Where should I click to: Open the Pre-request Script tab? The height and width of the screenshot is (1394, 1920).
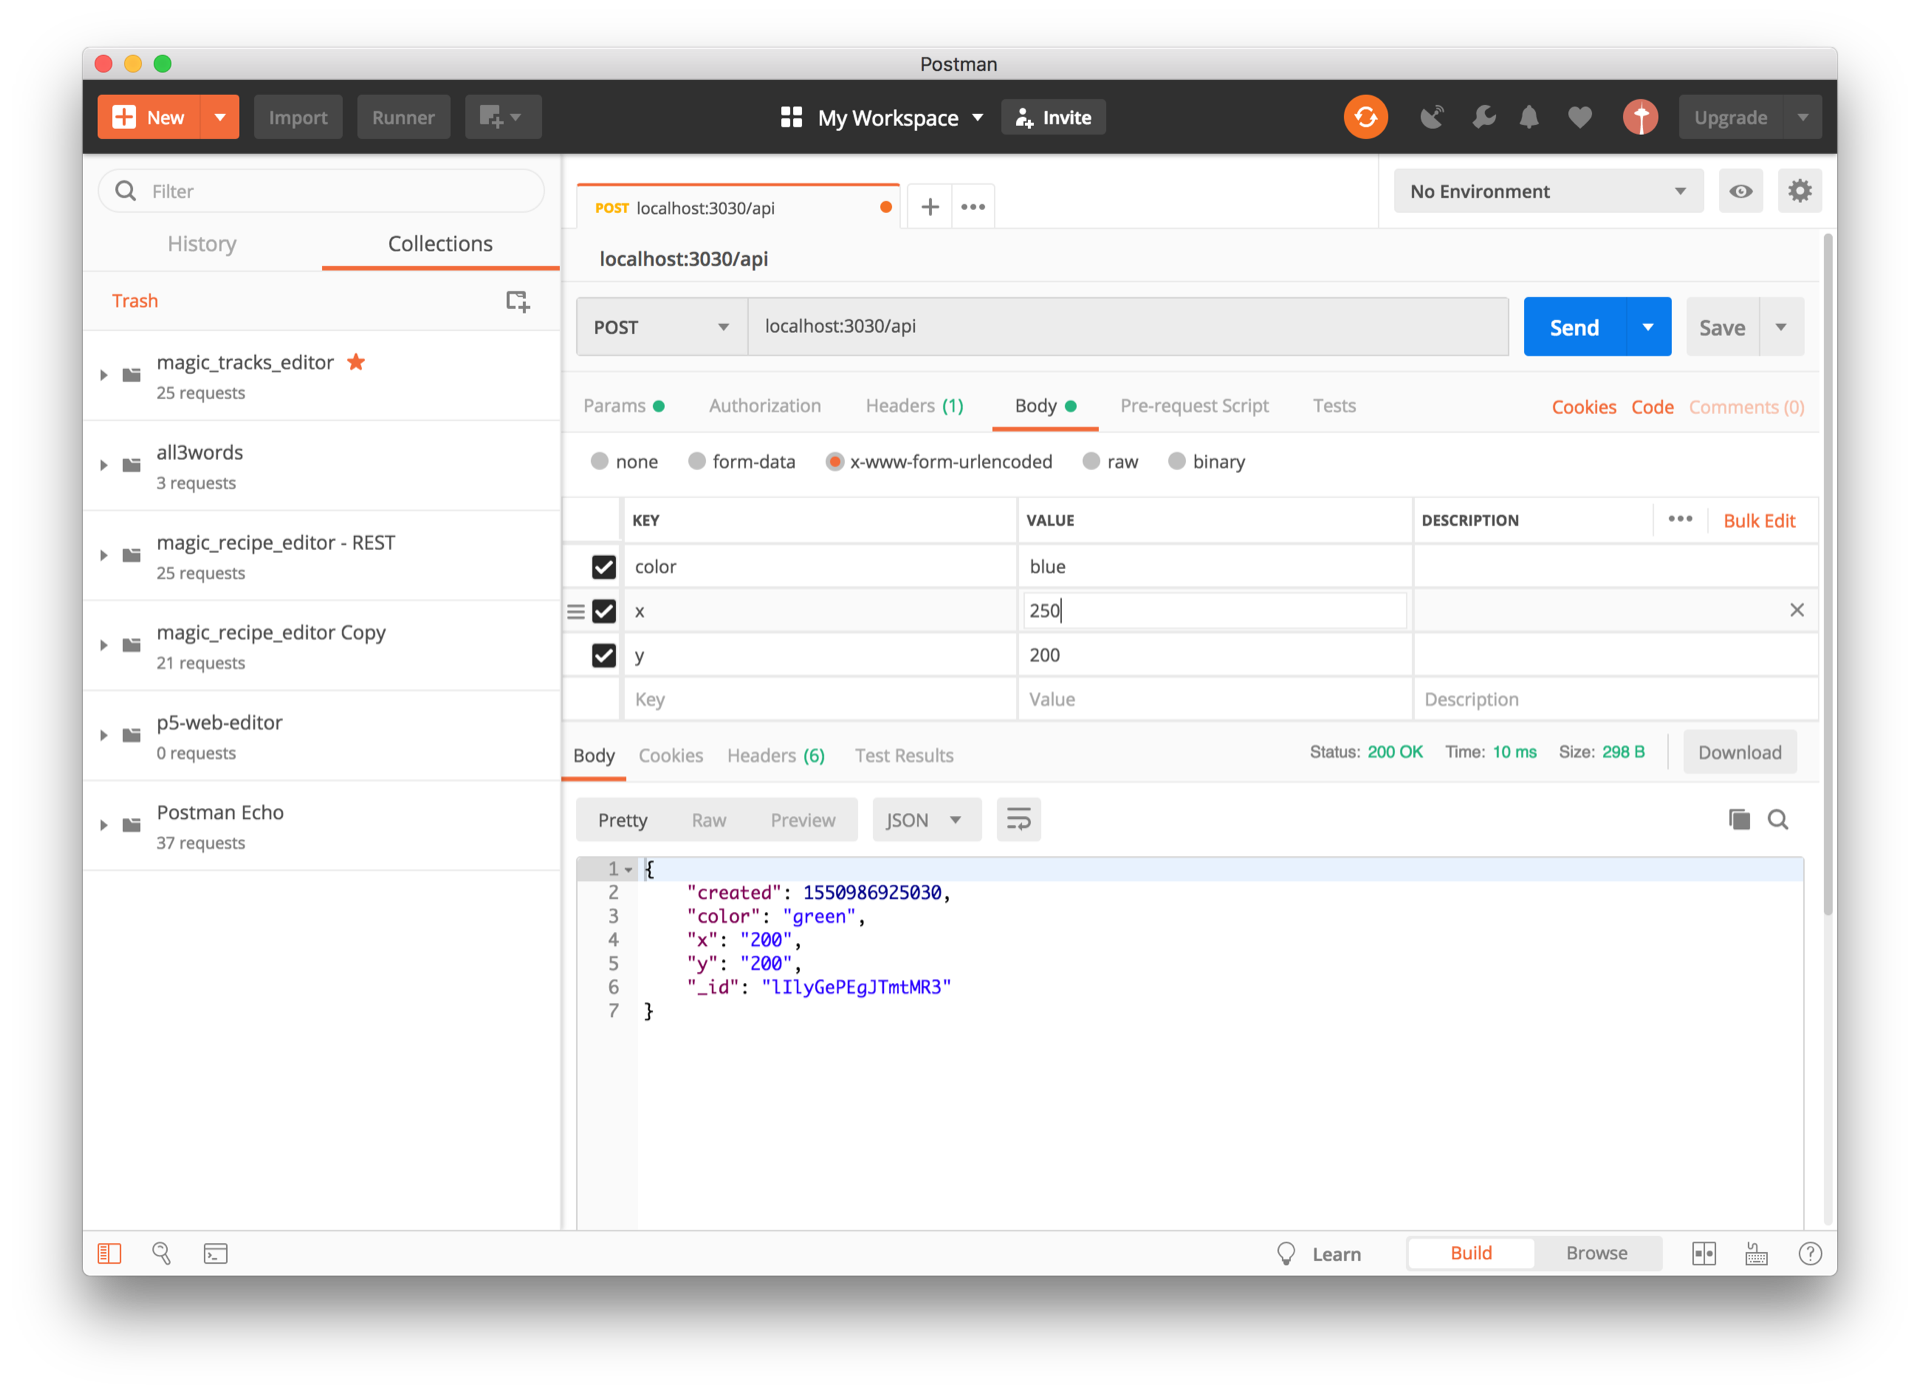click(x=1194, y=406)
